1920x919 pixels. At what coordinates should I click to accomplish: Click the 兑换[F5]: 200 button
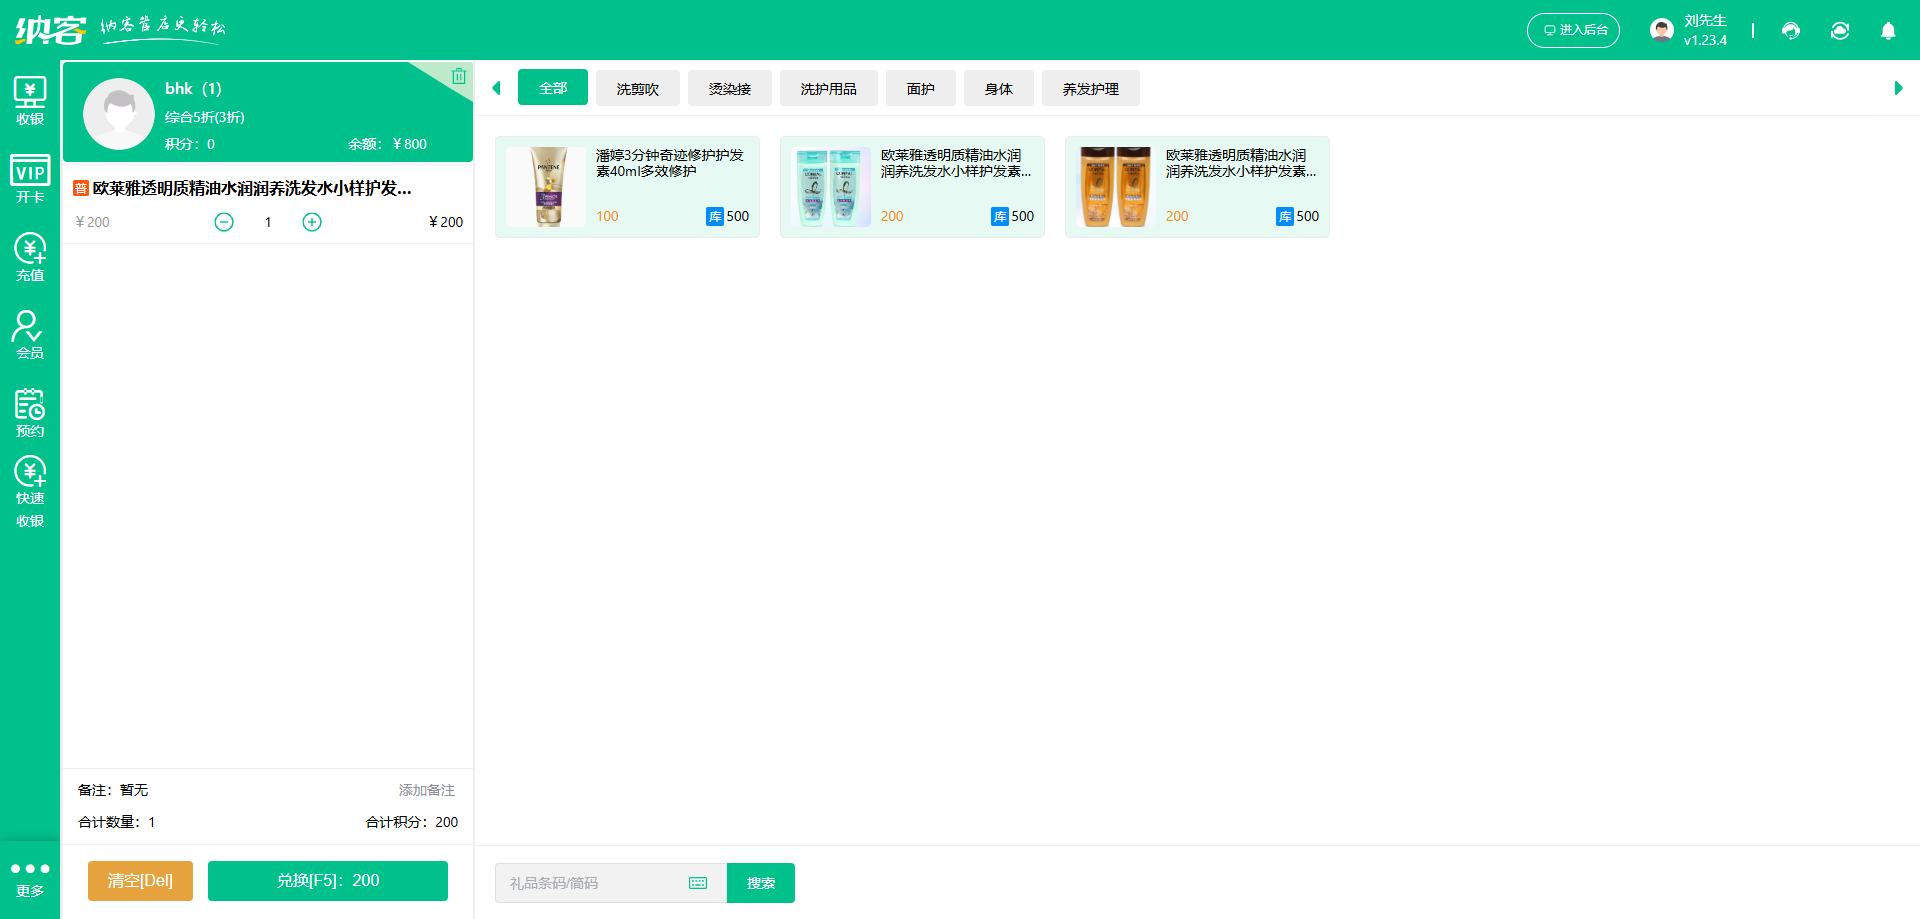point(328,881)
